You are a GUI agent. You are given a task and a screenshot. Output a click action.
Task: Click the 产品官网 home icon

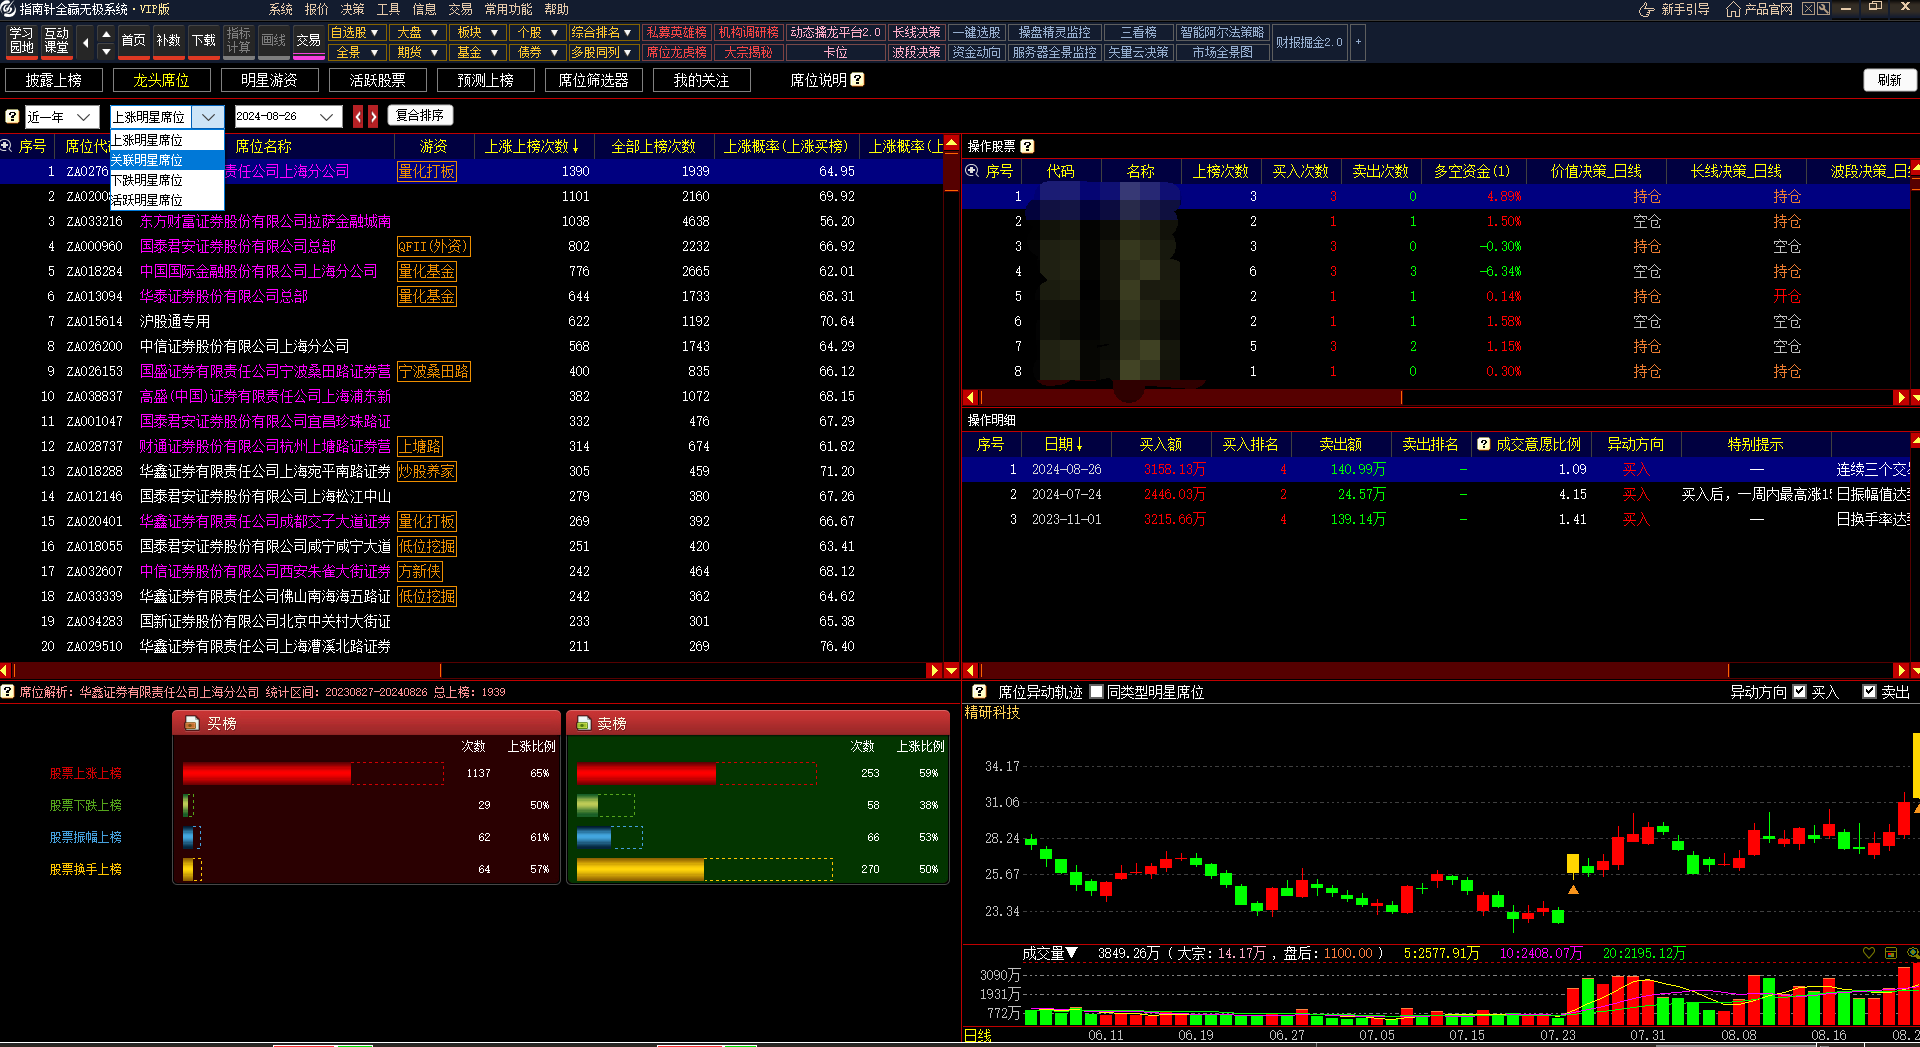(x=1733, y=9)
